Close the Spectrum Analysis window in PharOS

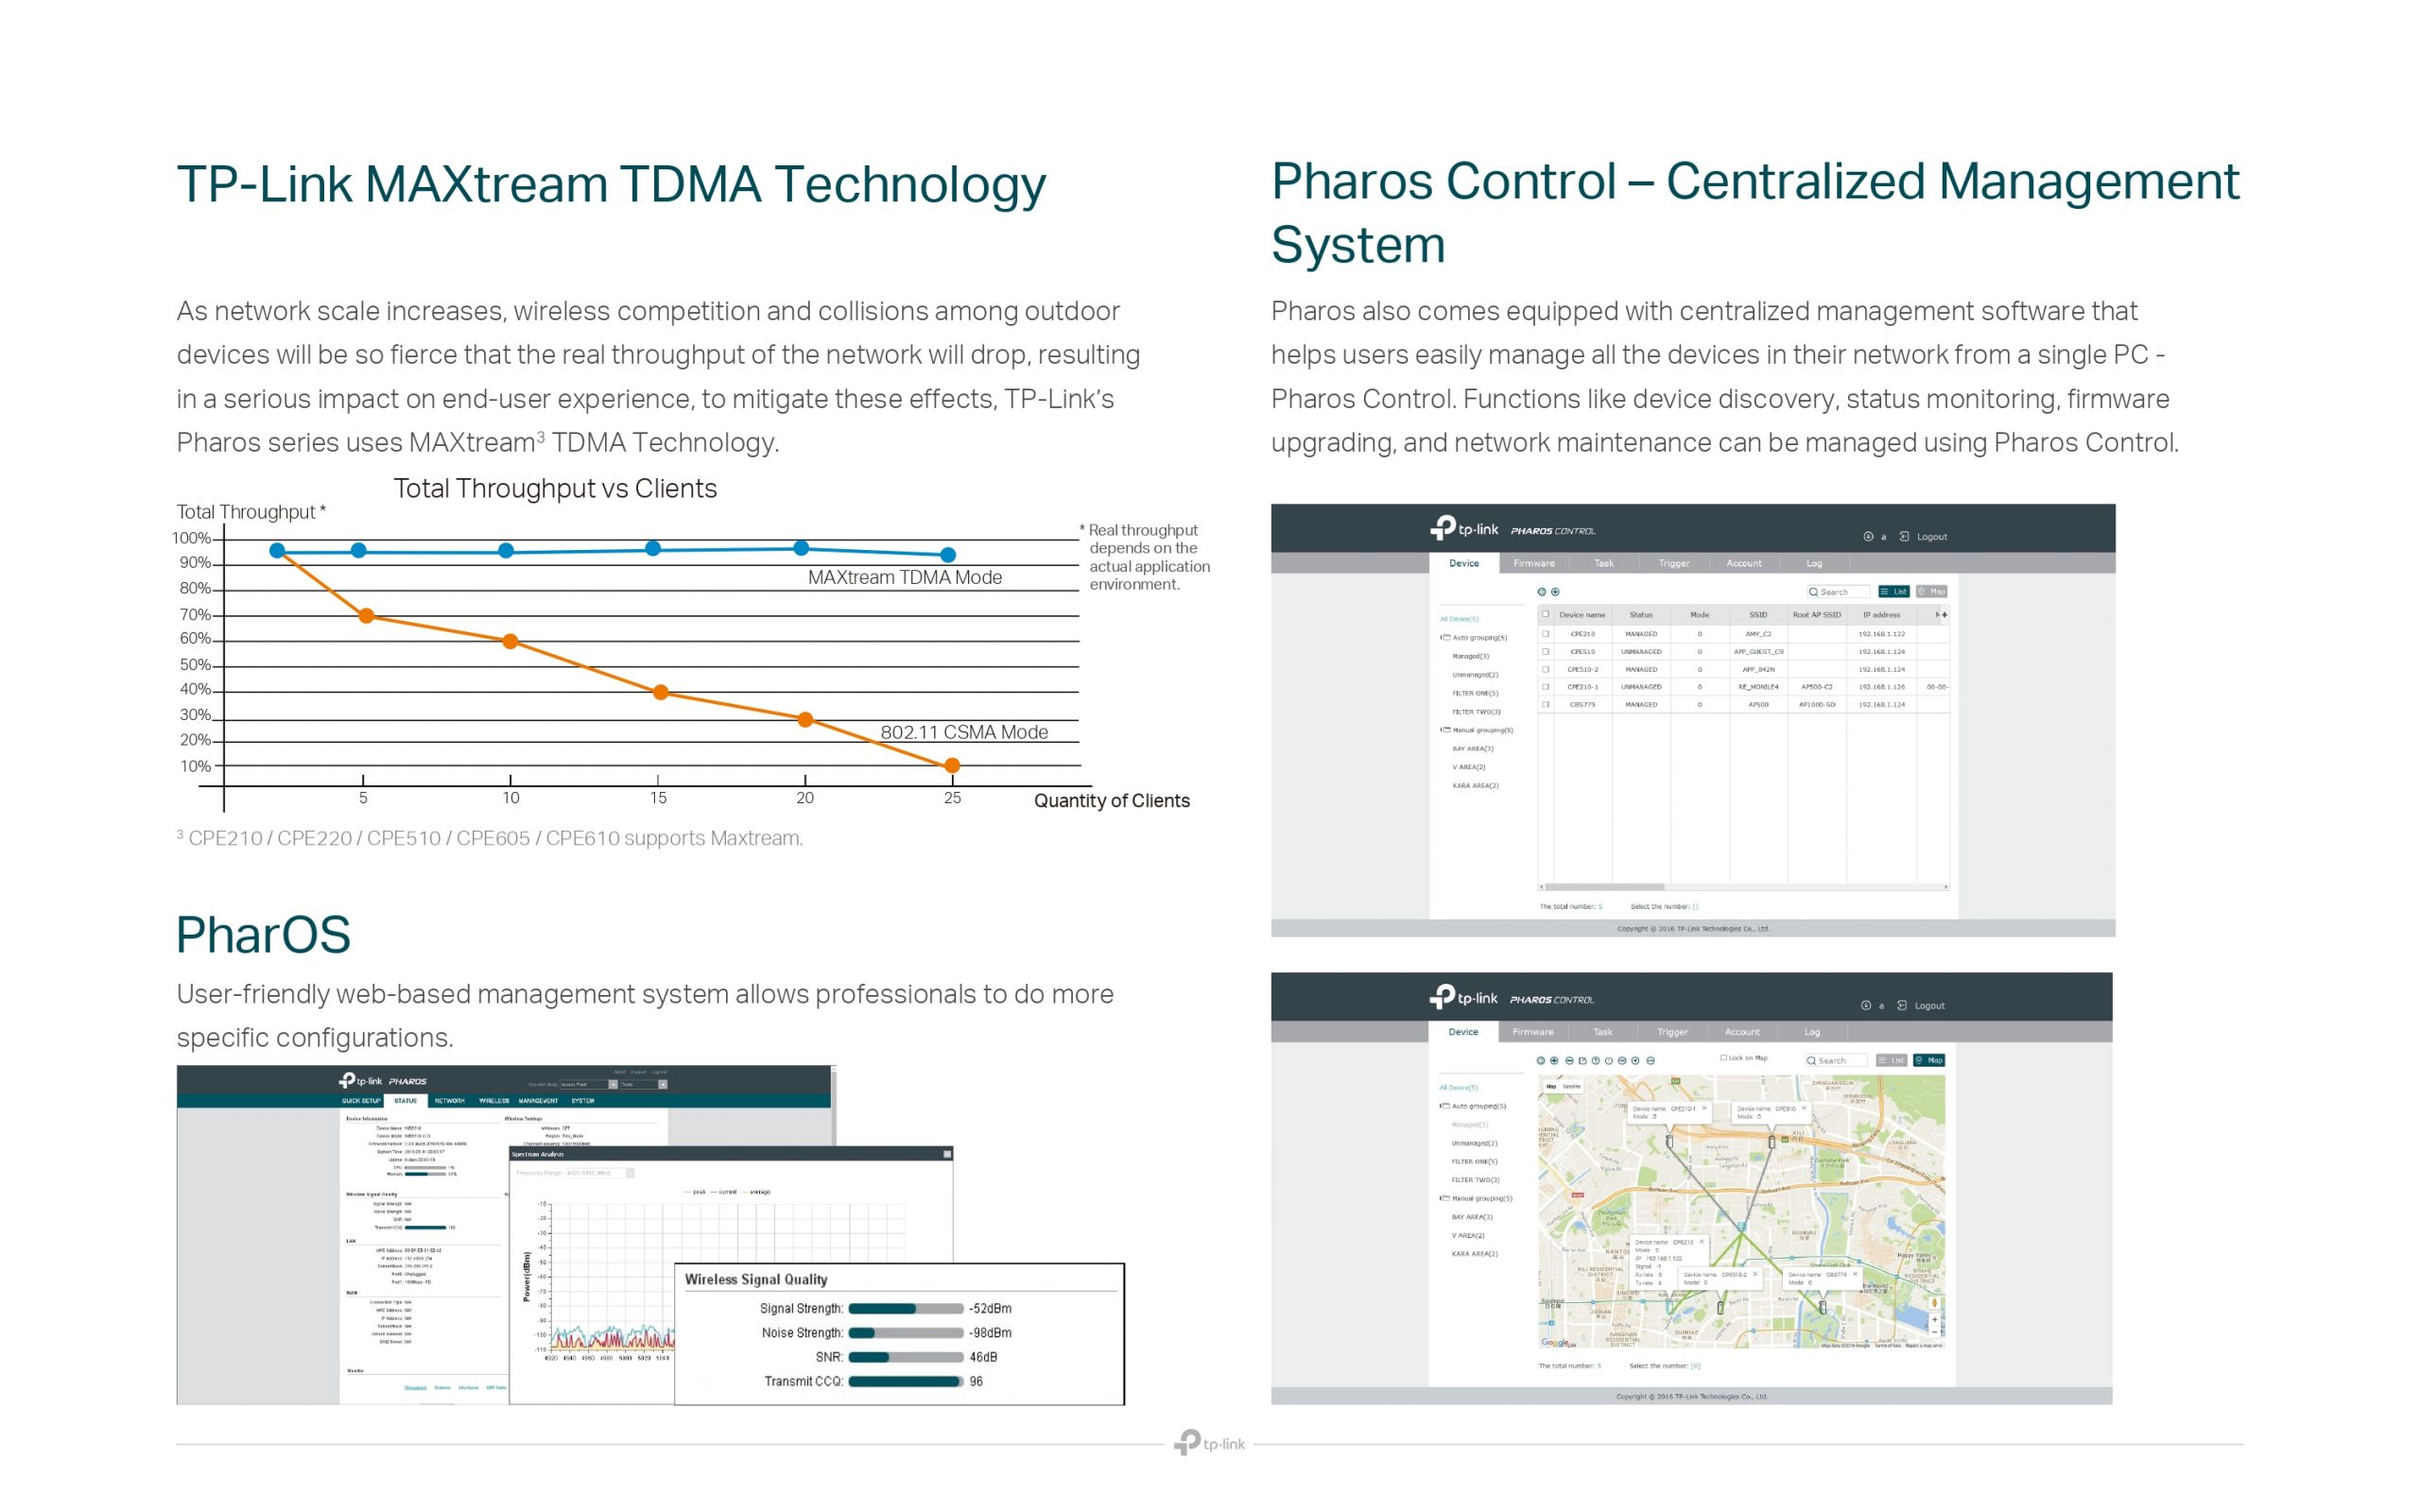(x=948, y=1155)
